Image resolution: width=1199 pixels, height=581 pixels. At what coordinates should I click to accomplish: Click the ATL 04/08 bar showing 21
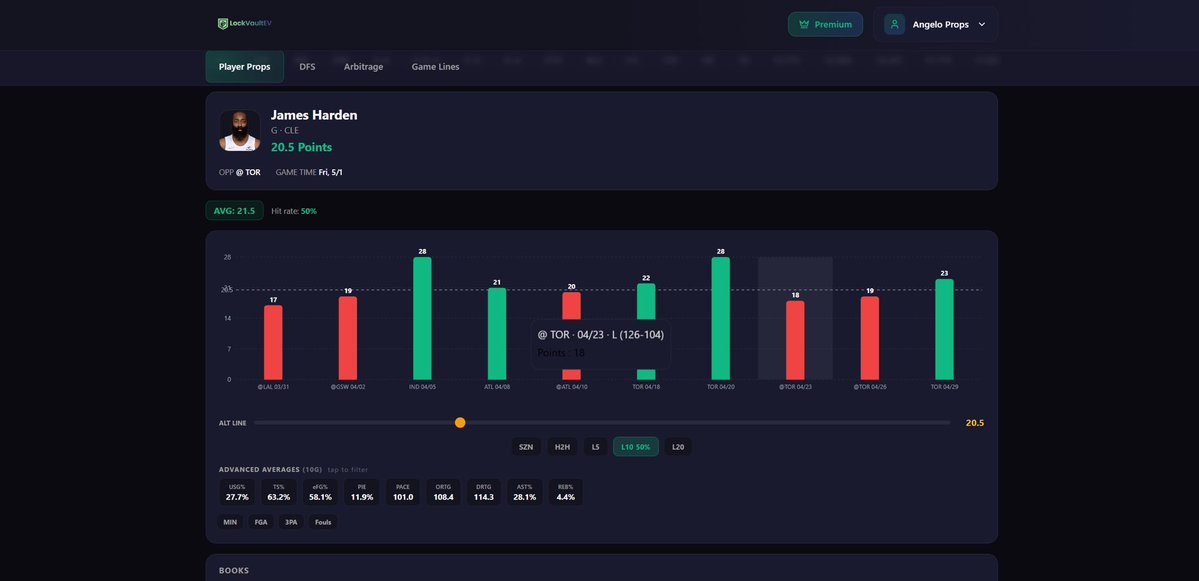coord(497,334)
